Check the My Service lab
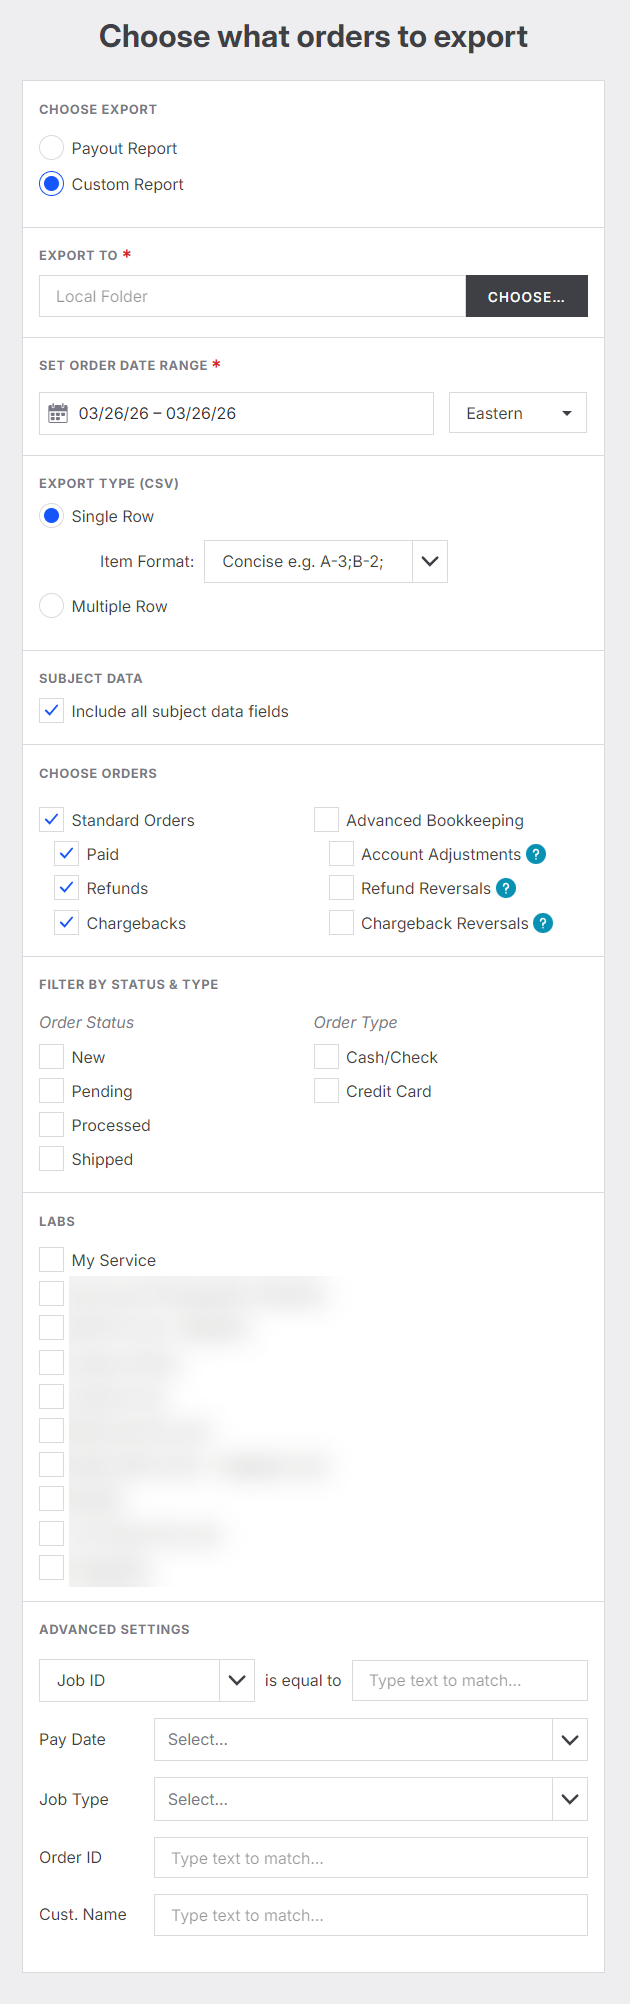 coord(52,1260)
